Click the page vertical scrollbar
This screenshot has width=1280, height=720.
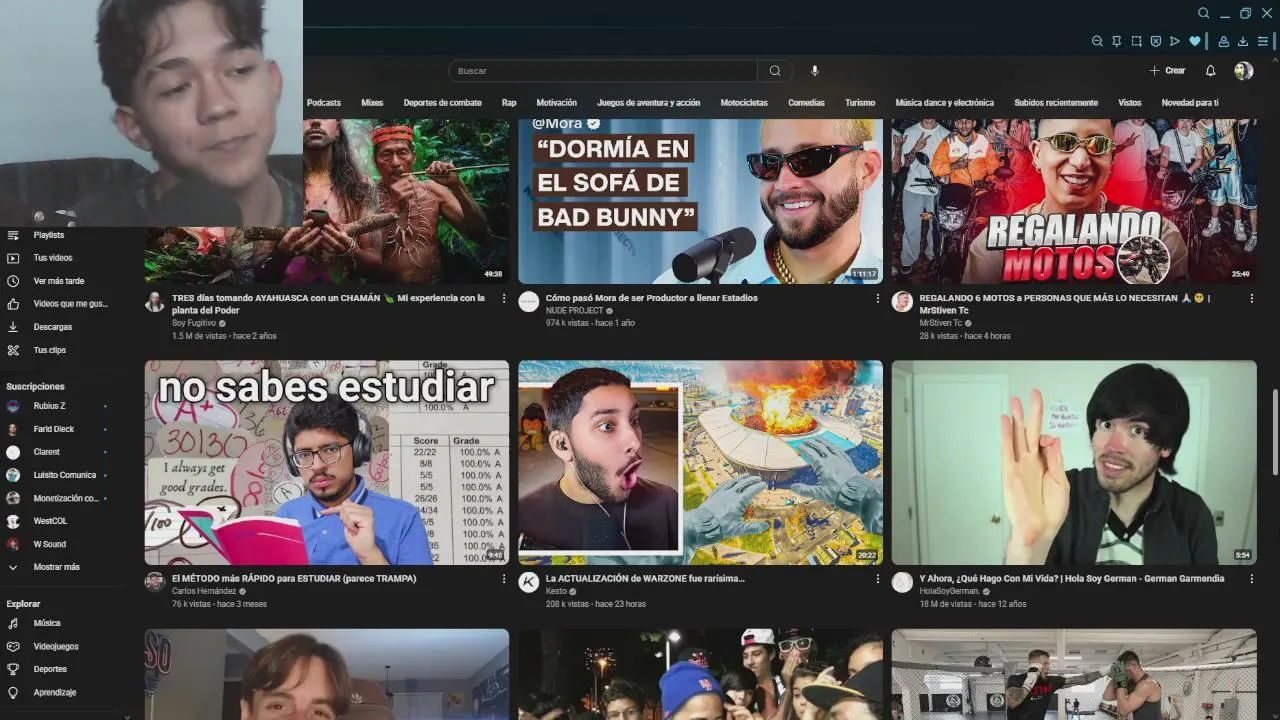point(1274,432)
